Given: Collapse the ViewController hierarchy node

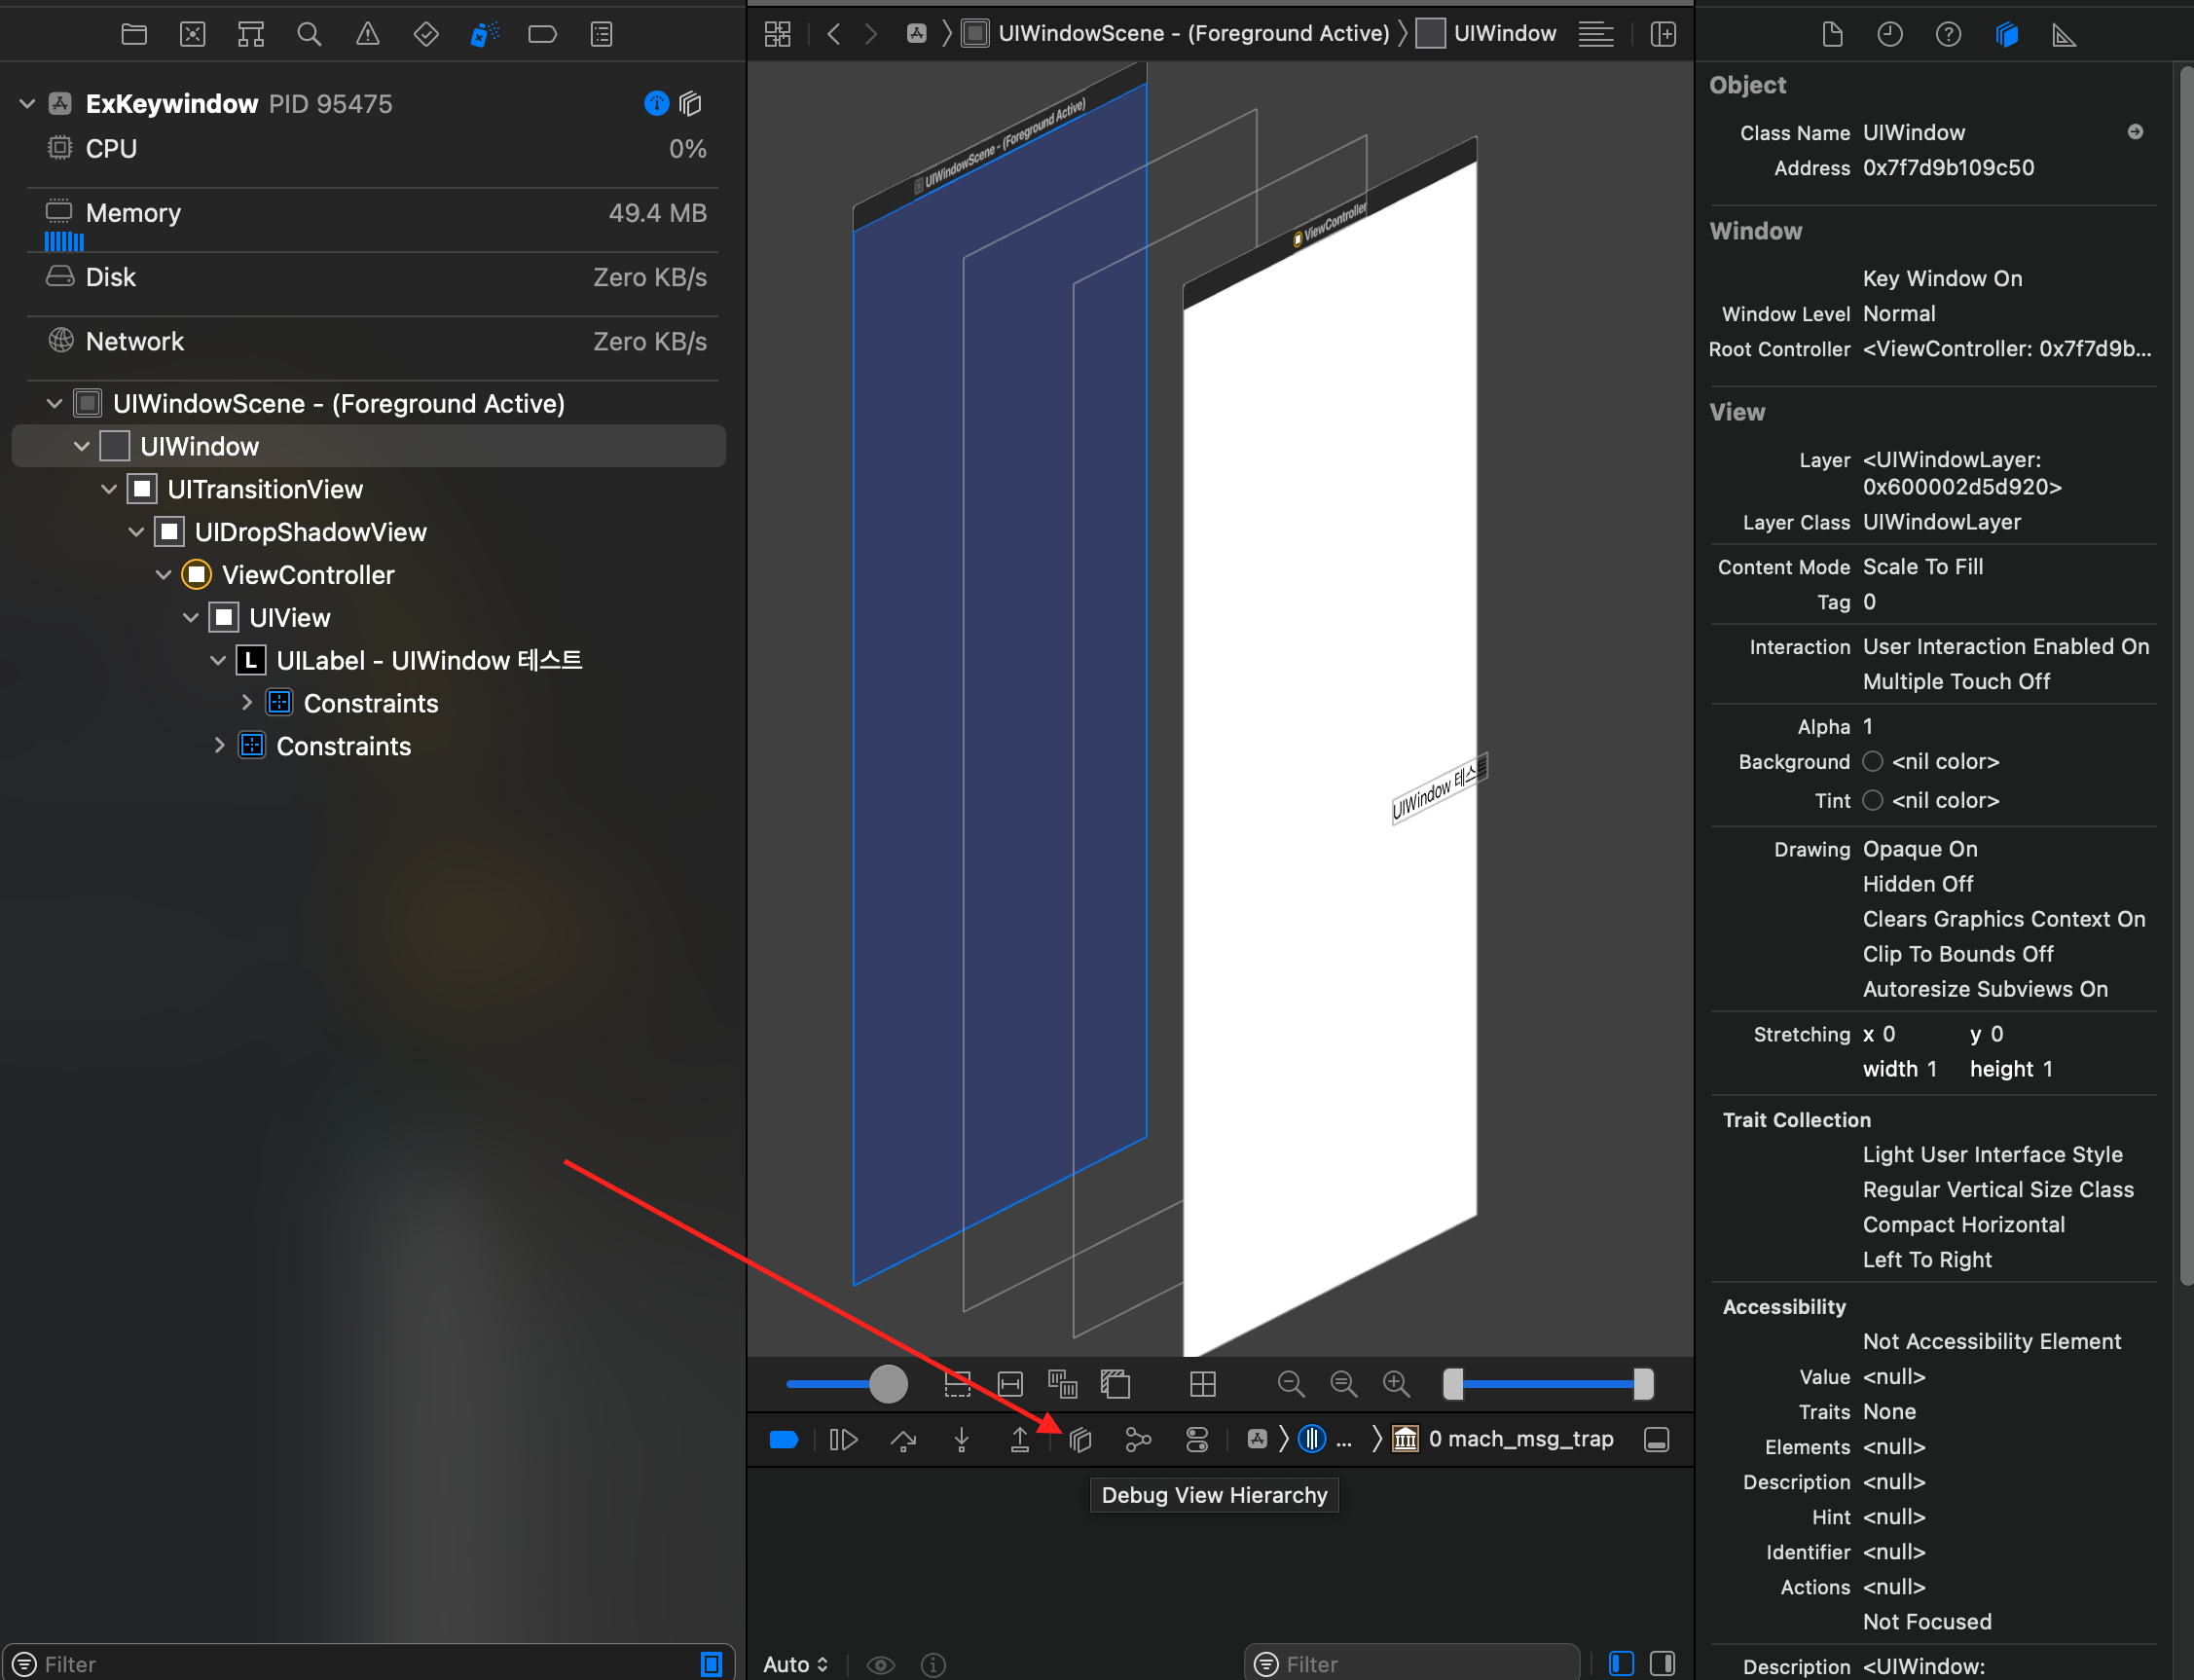Looking at the screenshot, I should [164, 575].
